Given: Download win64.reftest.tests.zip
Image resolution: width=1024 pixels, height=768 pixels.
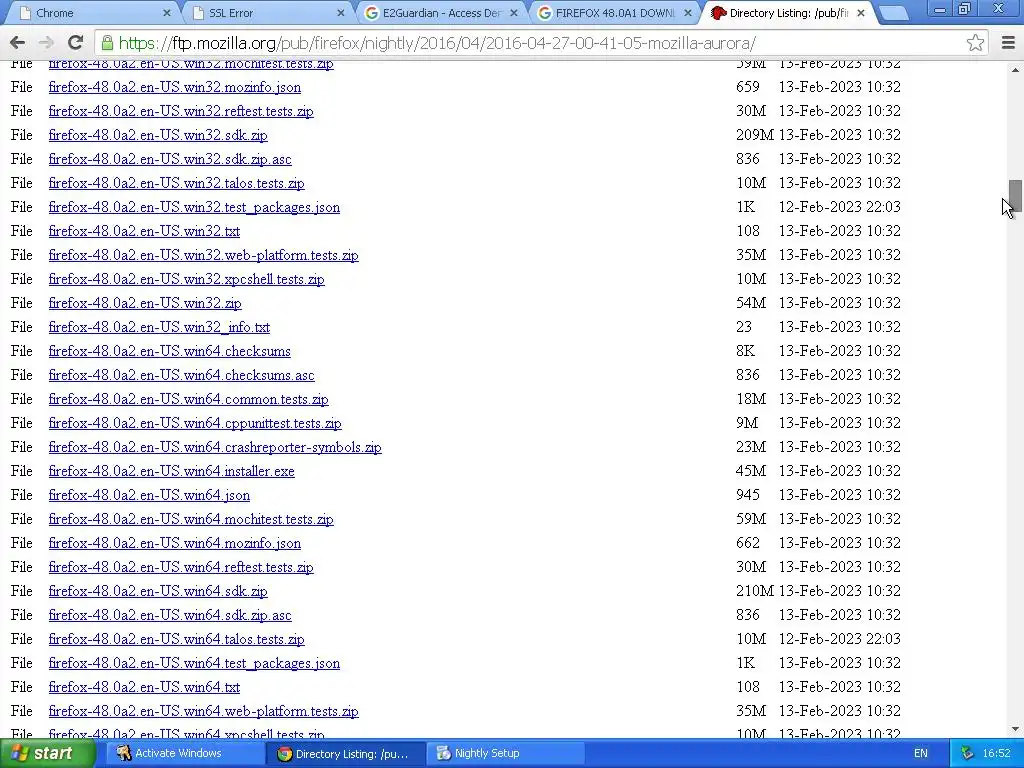Looking at the screenshot, I should pyautogui.click(x=181, y=568).
